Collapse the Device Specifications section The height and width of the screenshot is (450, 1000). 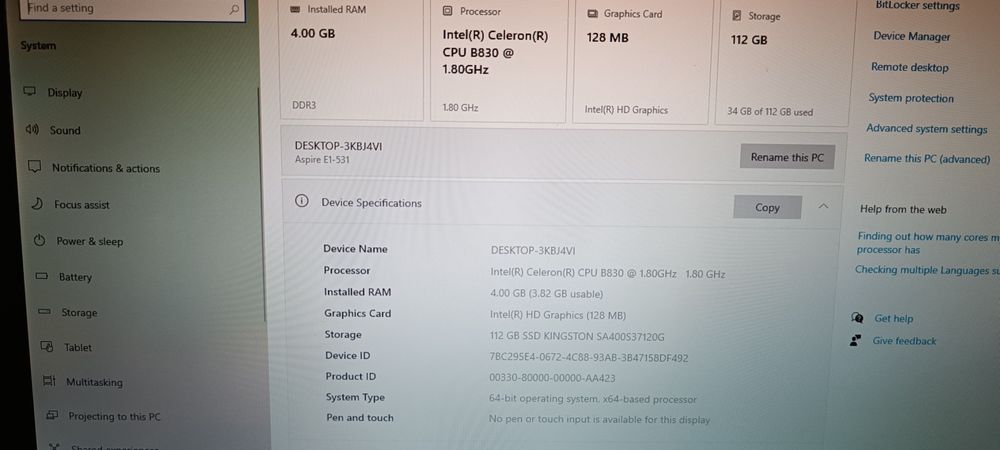(823, 206)
